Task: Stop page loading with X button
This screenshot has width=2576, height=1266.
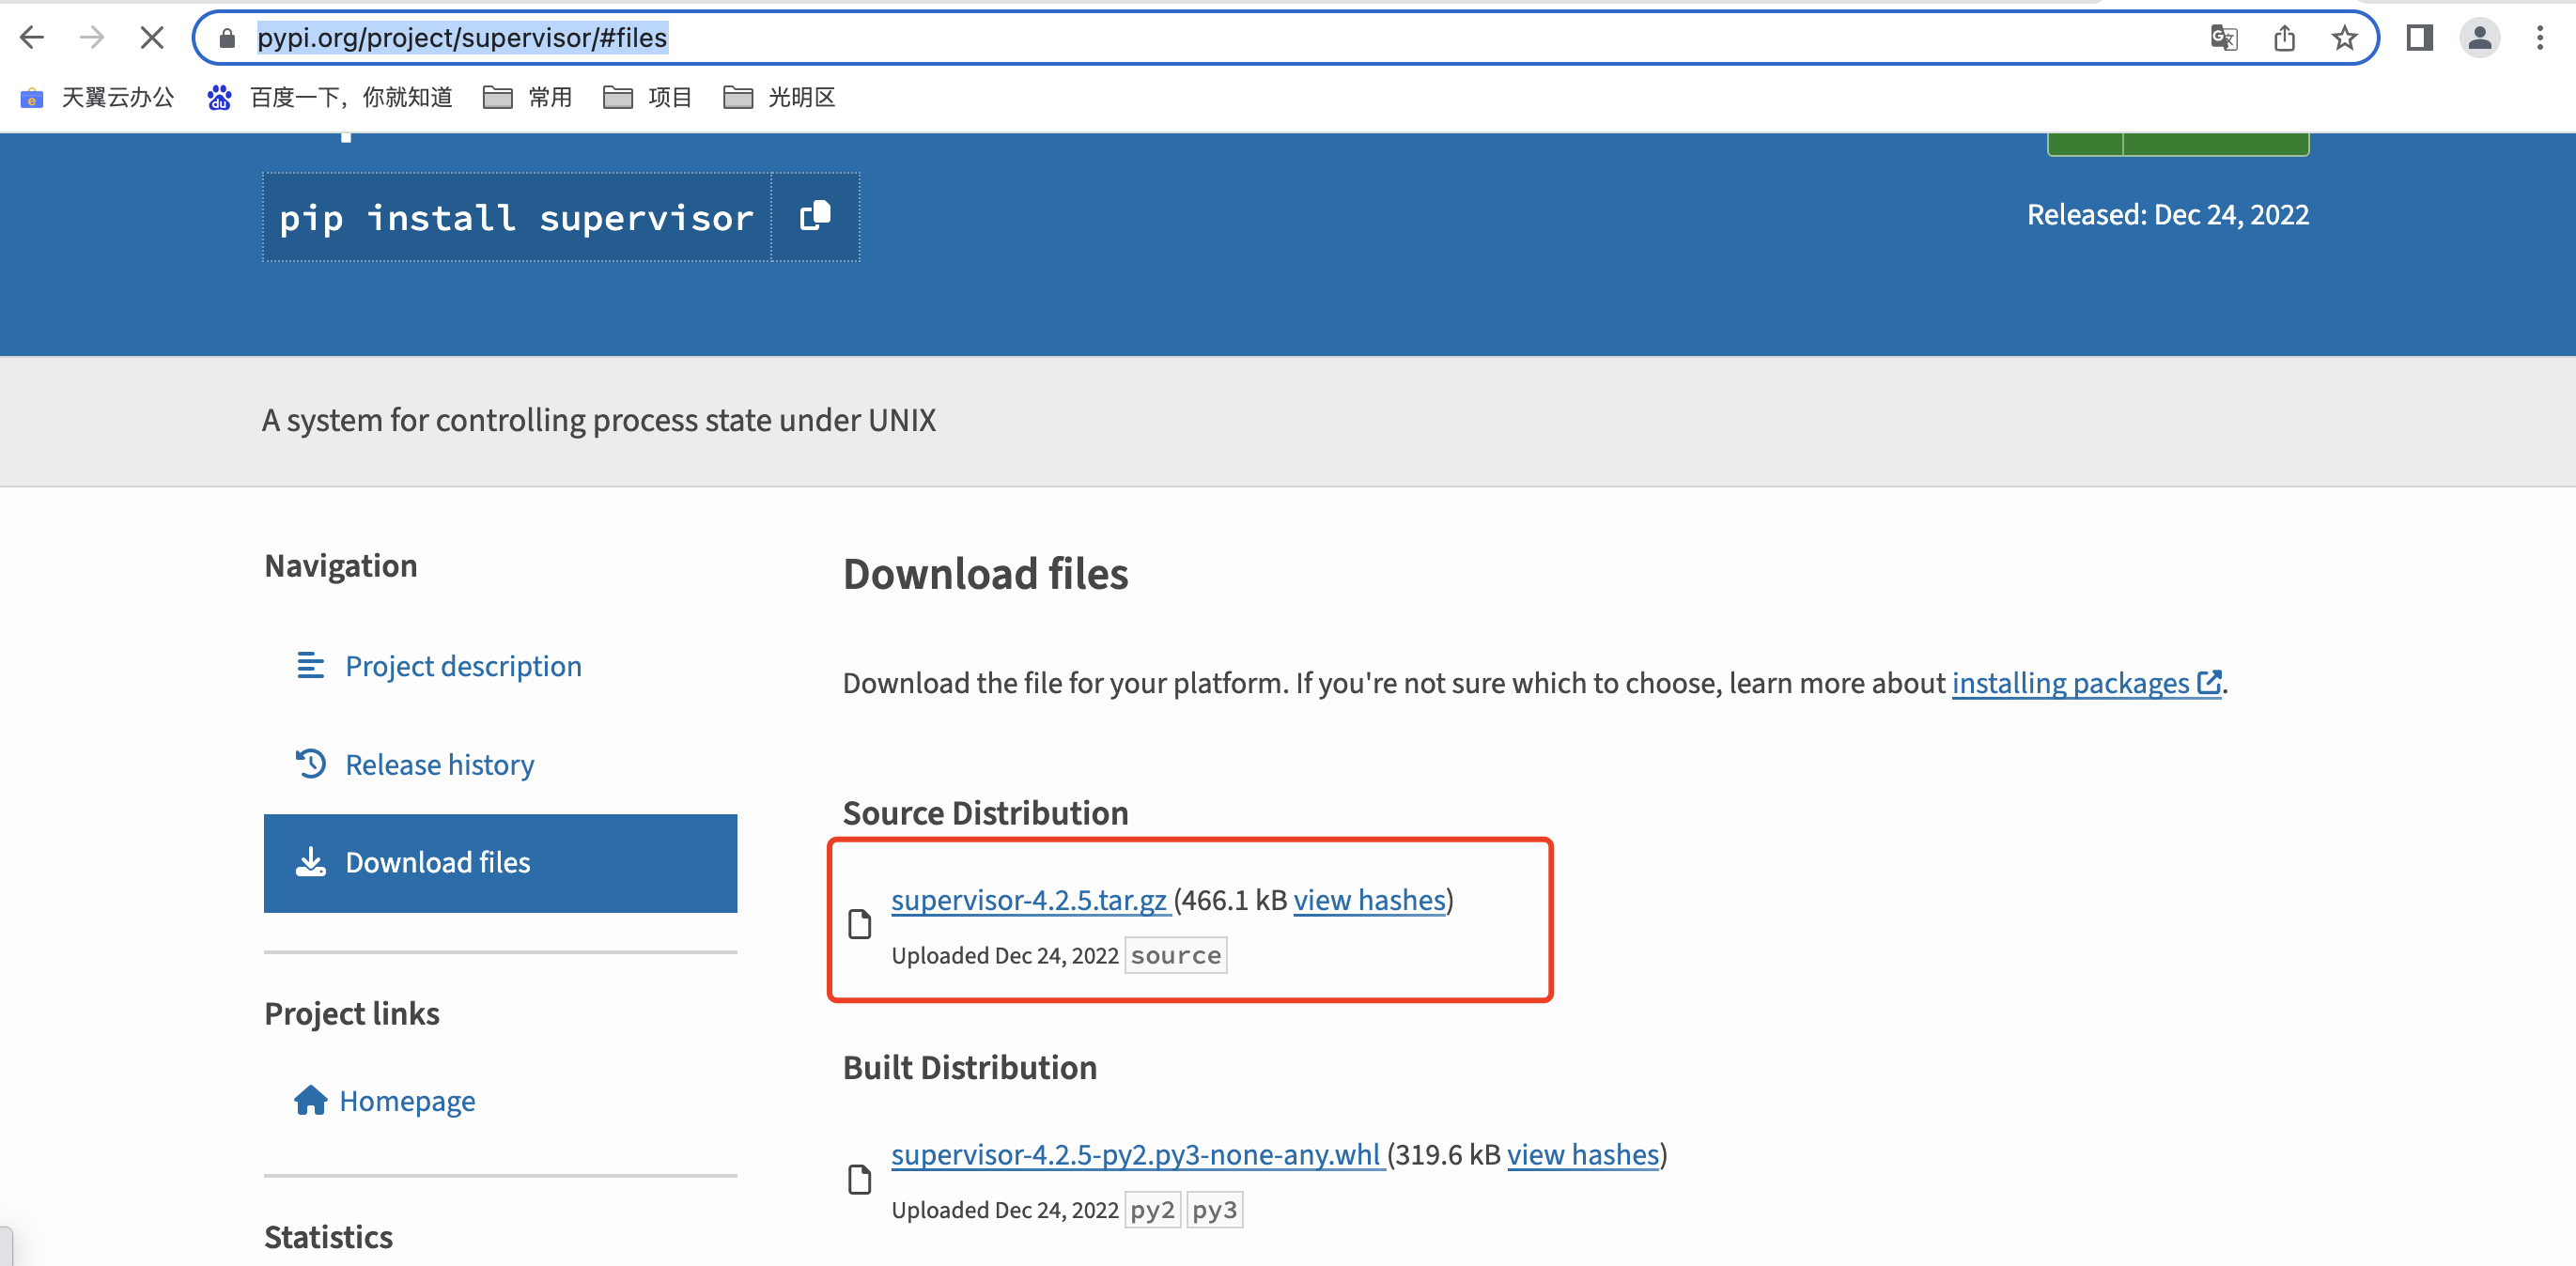Action: tap(152, 38)
